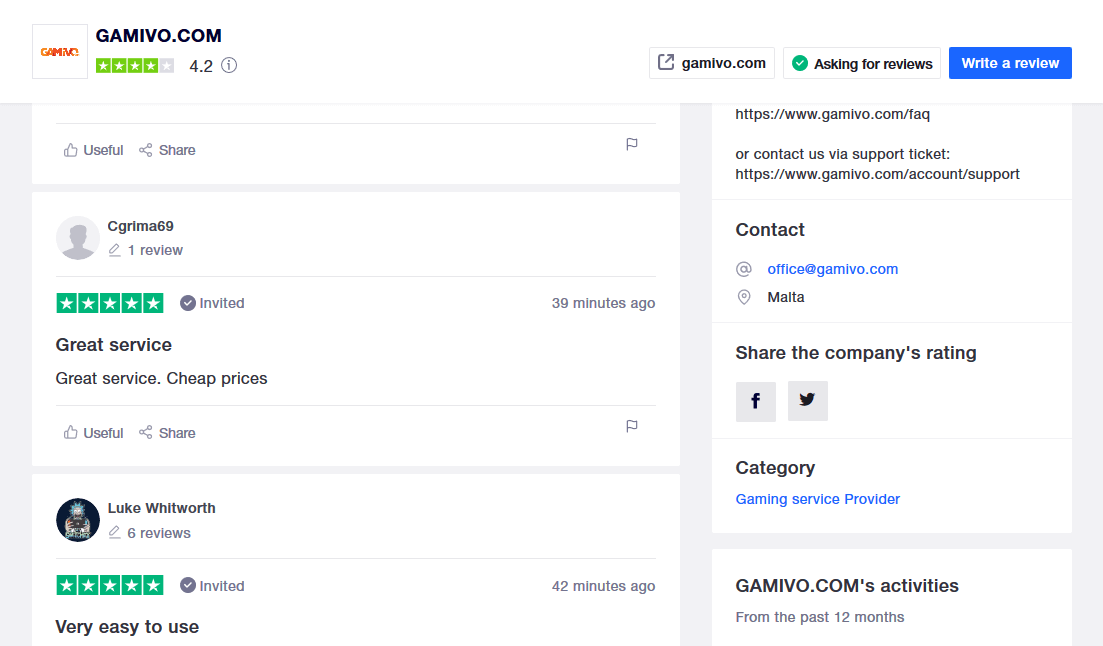
Task: Click the 39 minutes ago timestamp
Action: [603, 303]
